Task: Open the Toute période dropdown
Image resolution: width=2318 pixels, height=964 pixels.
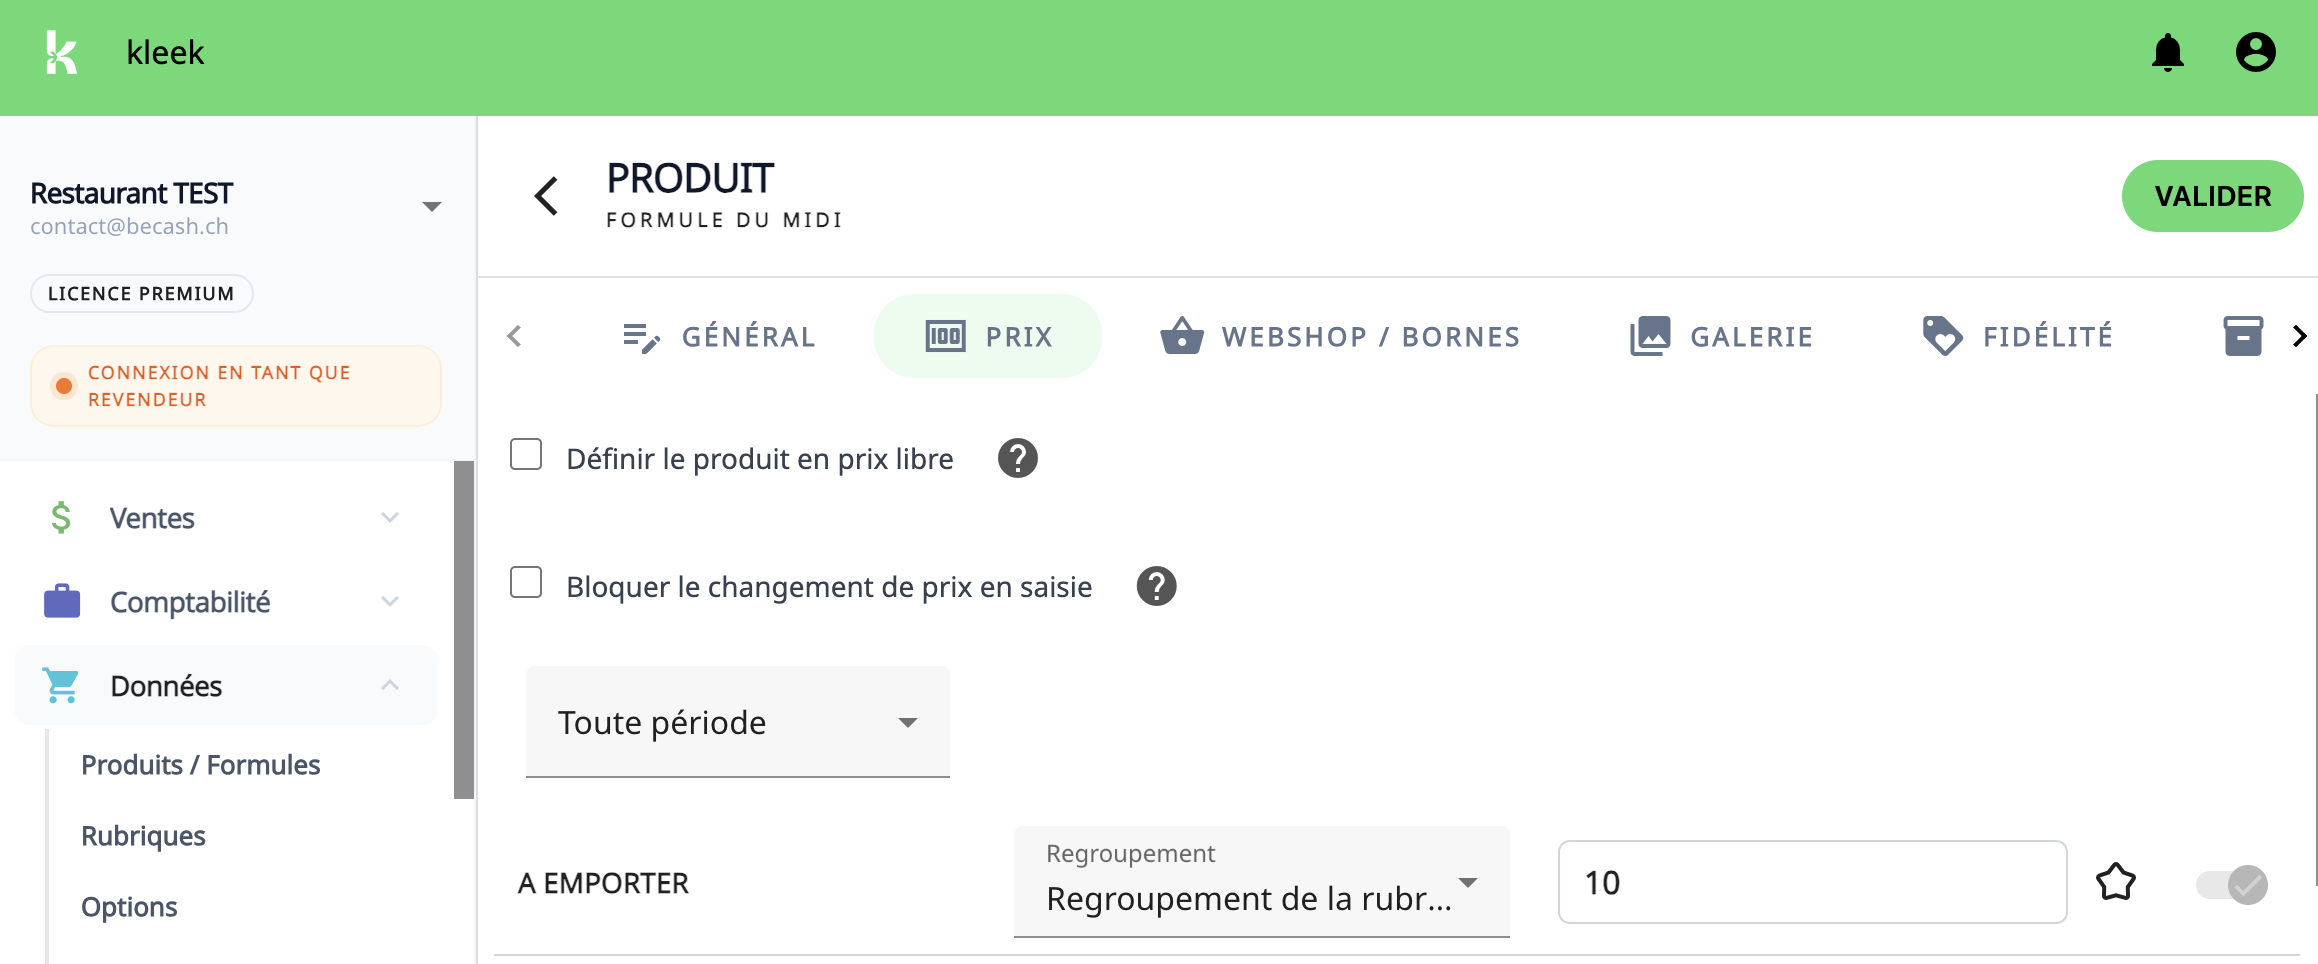Action: (x=737, y=722)
